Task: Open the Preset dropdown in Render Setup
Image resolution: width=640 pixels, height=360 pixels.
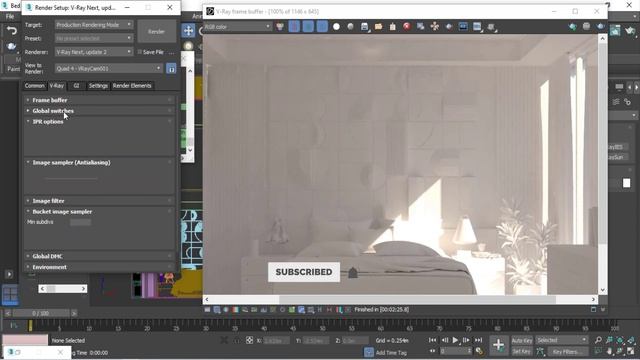Action: pos(94,38)
